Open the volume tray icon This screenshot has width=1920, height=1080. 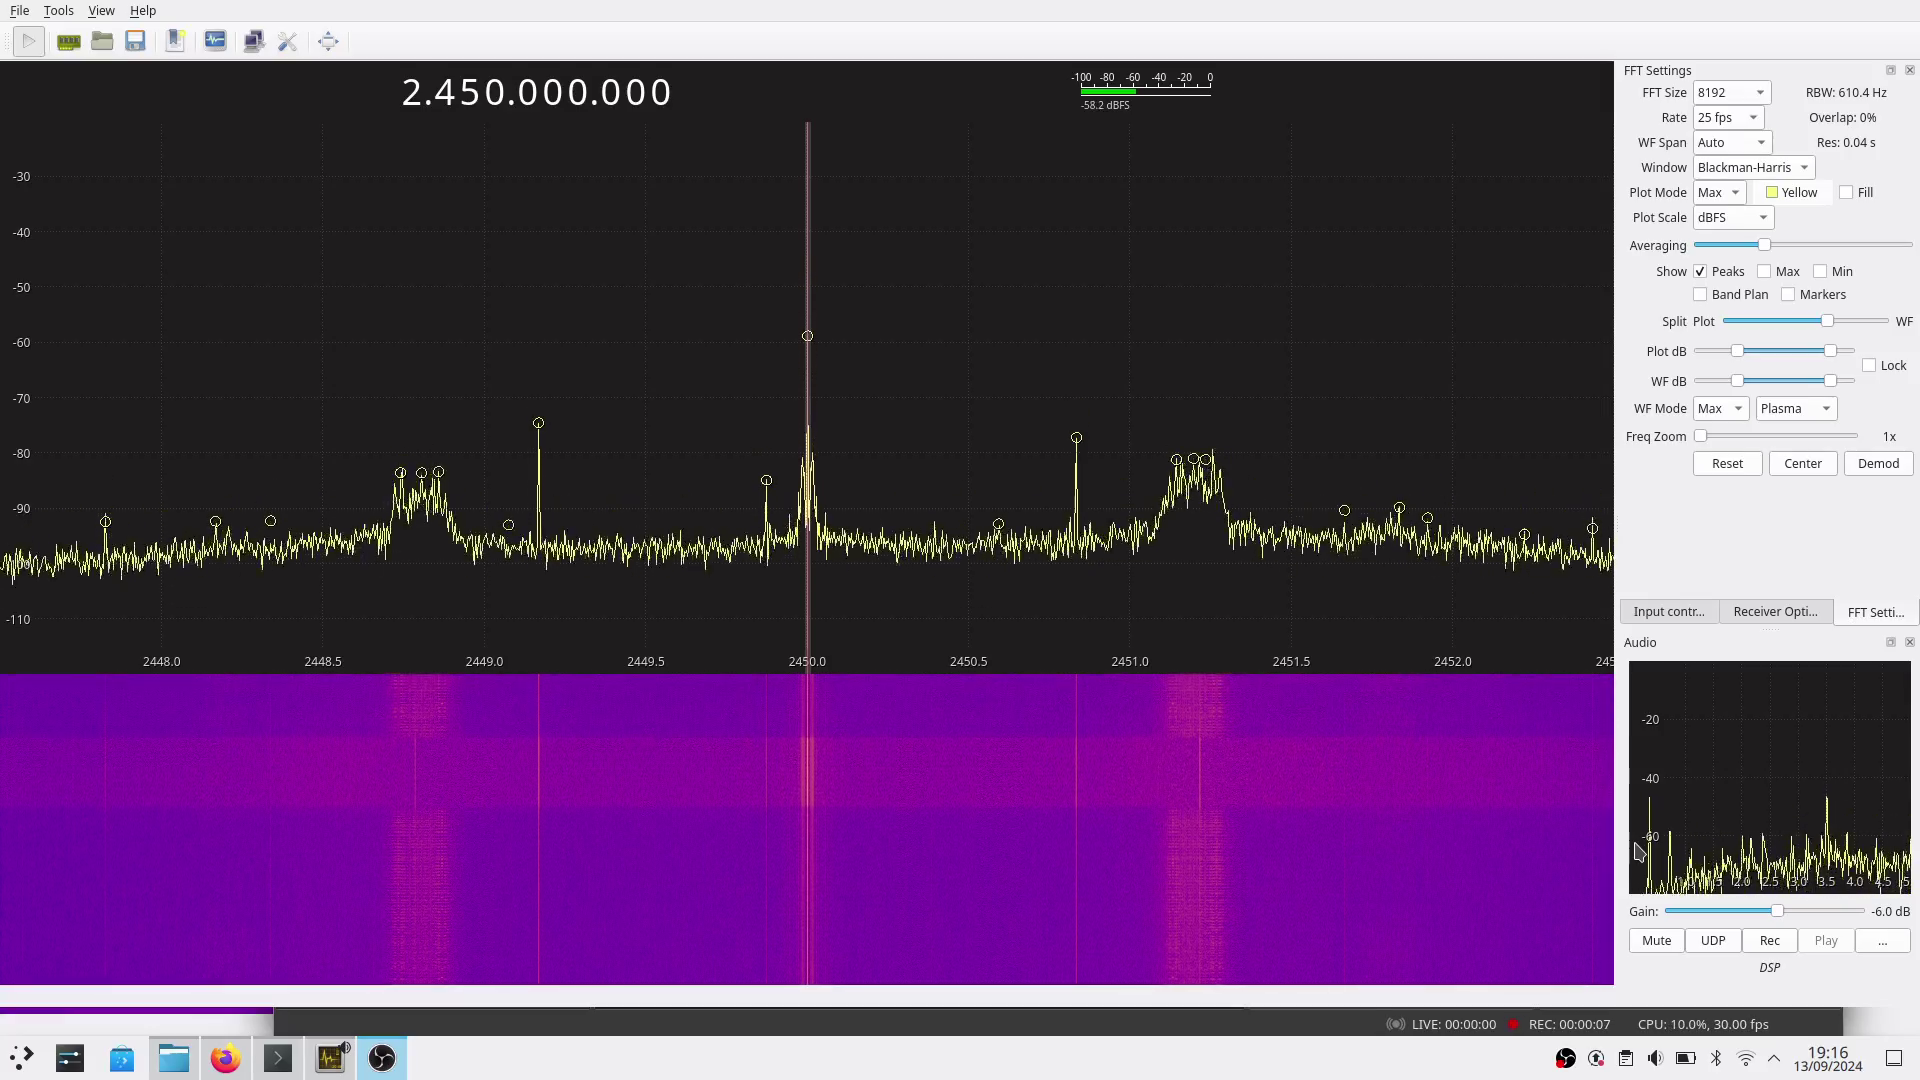tap(1656, 1058)
